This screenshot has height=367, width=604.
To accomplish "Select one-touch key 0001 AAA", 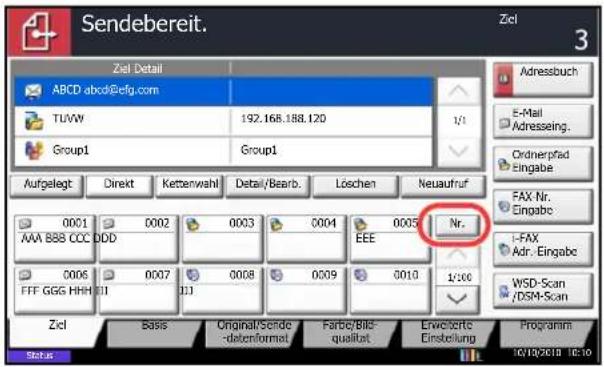I will click(x=55, y=238).
